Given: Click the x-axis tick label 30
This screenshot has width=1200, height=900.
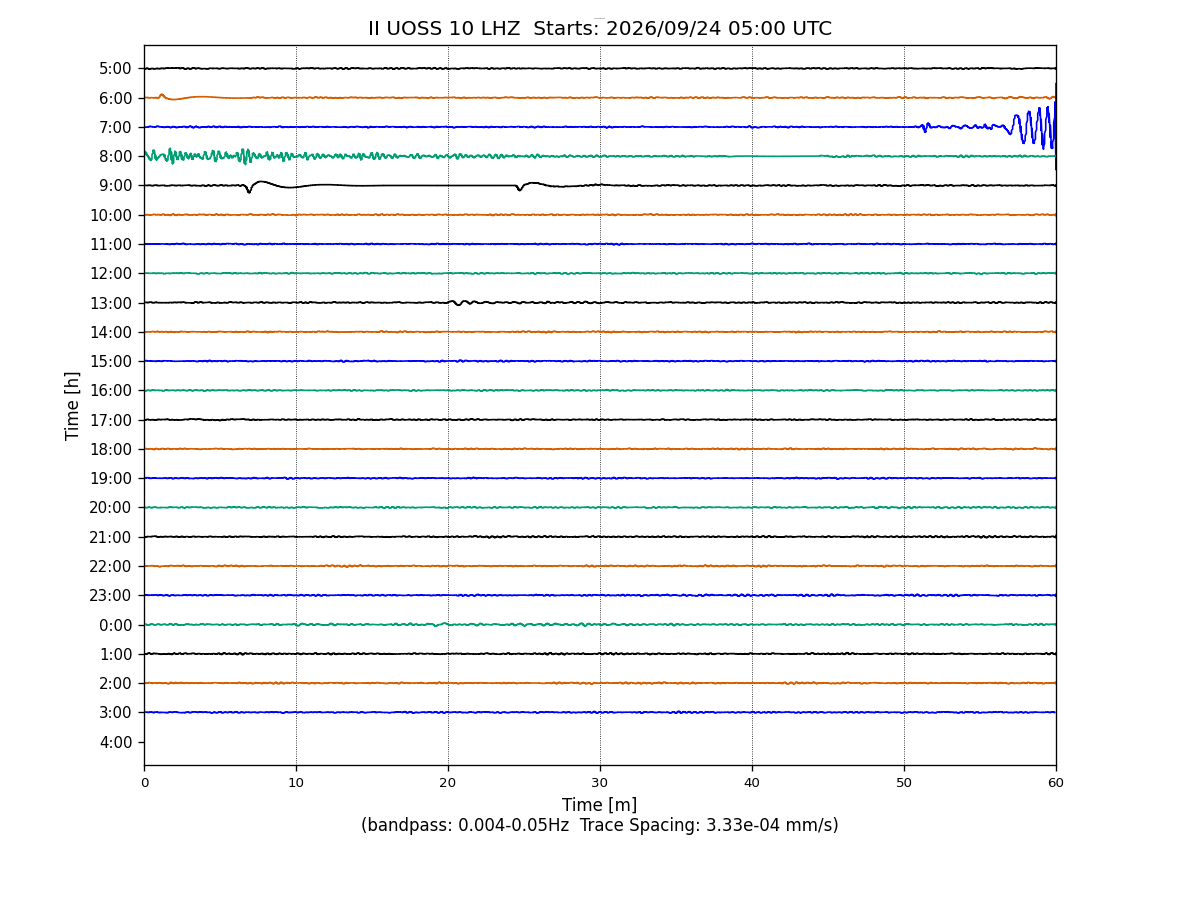Looking at the screenshot, I should (x=600, y=783).
